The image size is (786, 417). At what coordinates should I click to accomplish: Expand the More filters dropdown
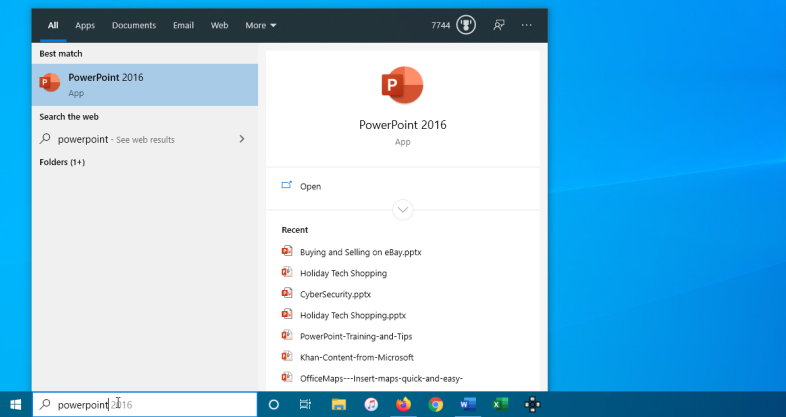pyautogui.click(x=261, y=25)
